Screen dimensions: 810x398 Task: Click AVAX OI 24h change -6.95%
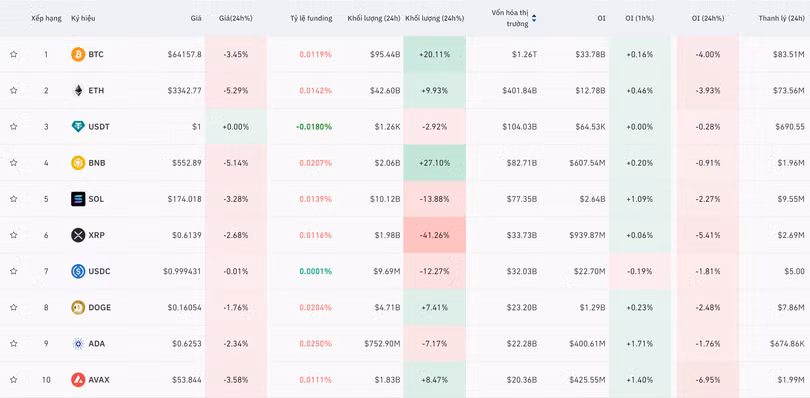(708, 380)
